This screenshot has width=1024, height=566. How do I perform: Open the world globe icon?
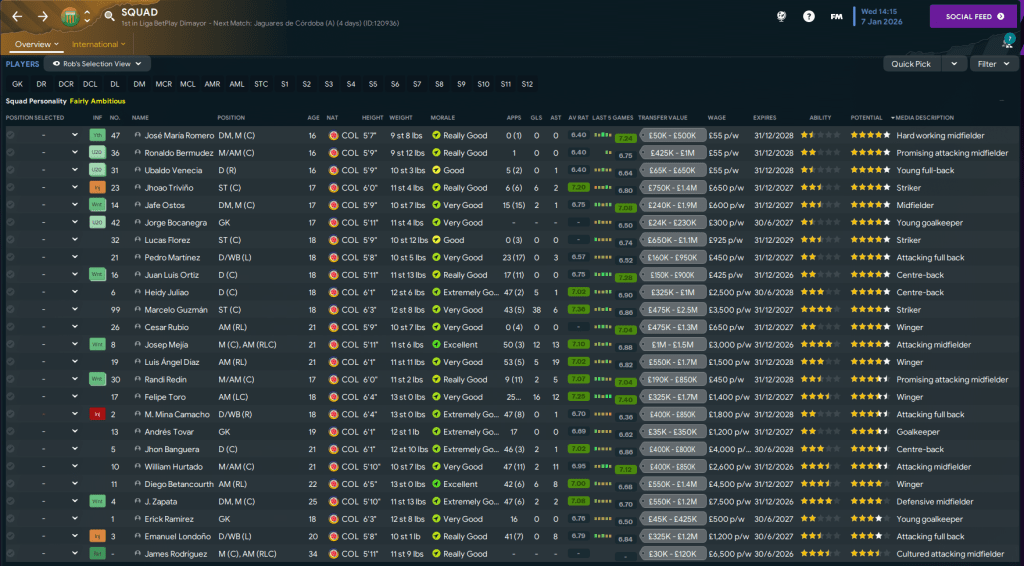pos(780,17)
